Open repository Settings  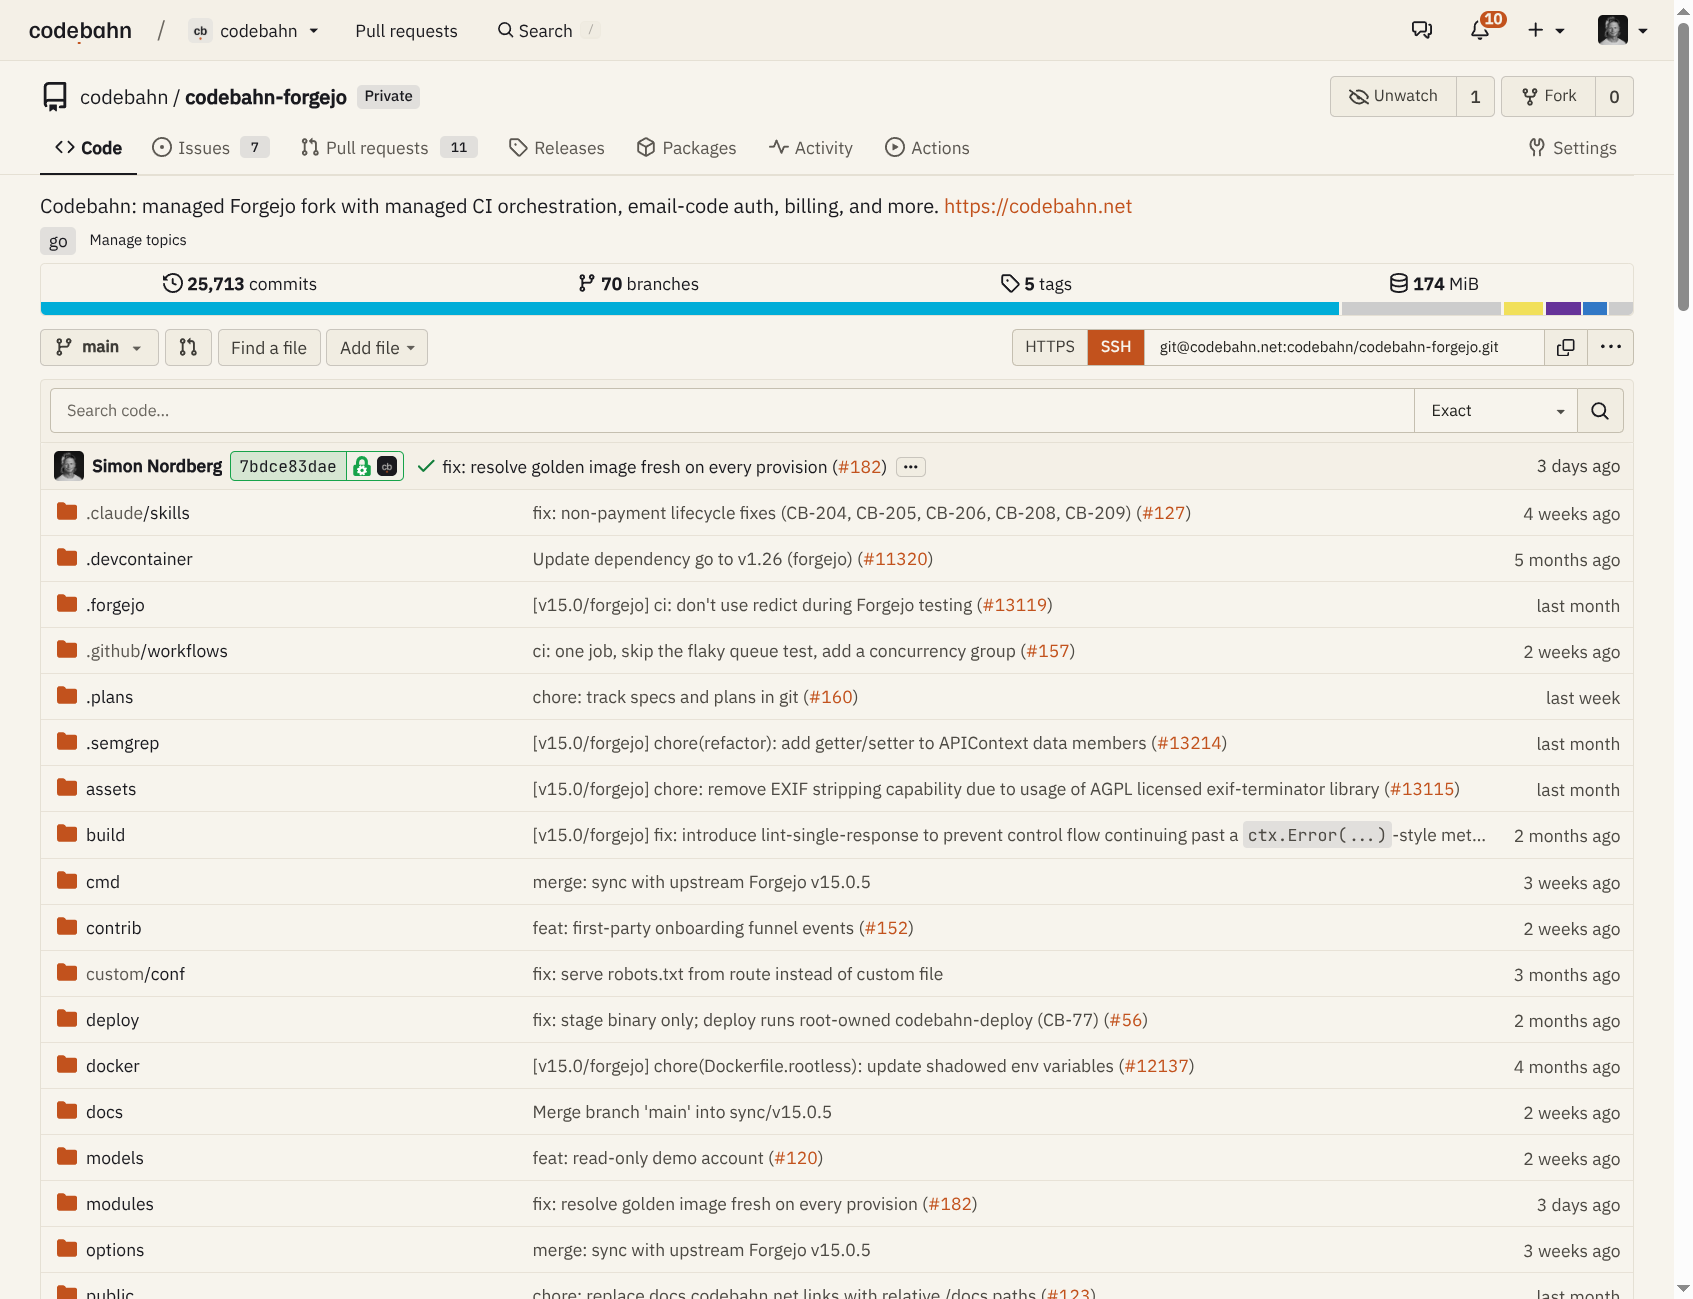(x=1572, y=148)
